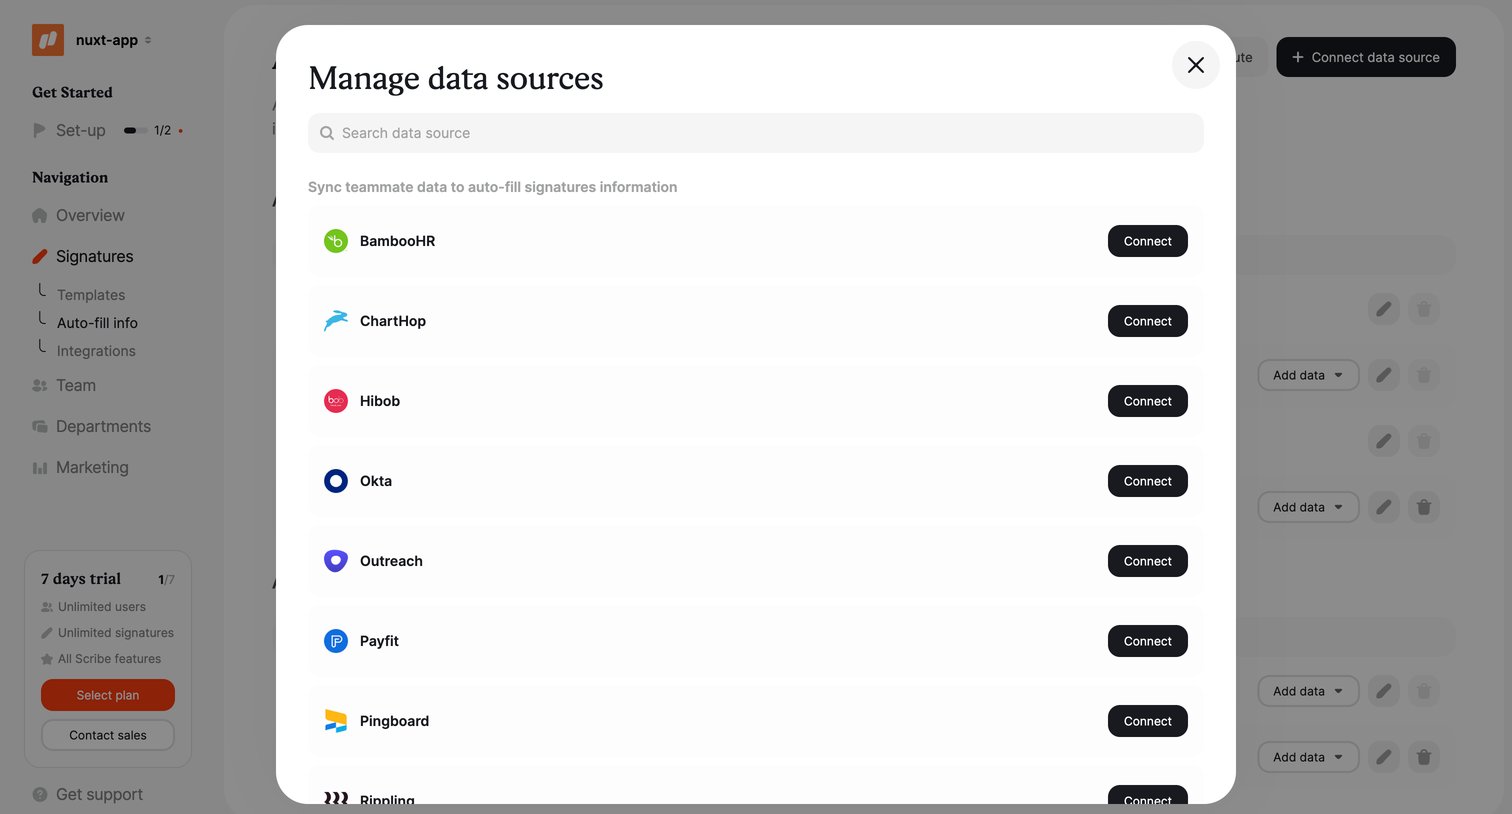Connect the Outreach data source
The image size is (1512, 814).
pos(1147,561)
